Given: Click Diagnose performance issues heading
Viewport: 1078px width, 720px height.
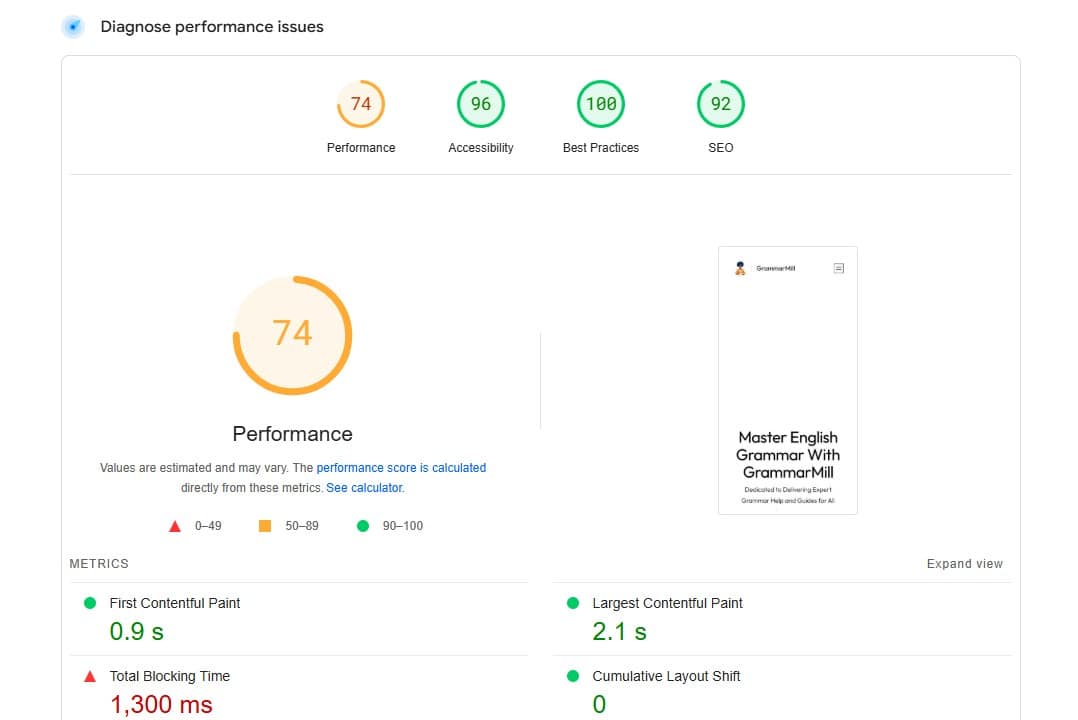Looking at the screenshot, I should click(x=212, y=27).
